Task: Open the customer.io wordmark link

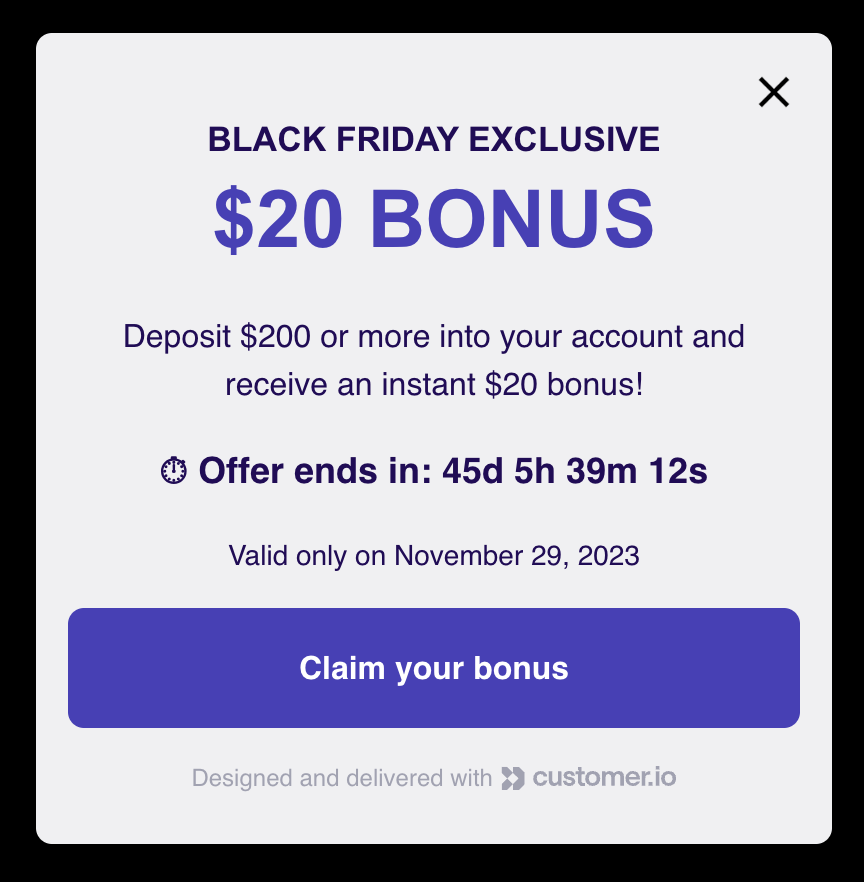Action: pos(604,777)
